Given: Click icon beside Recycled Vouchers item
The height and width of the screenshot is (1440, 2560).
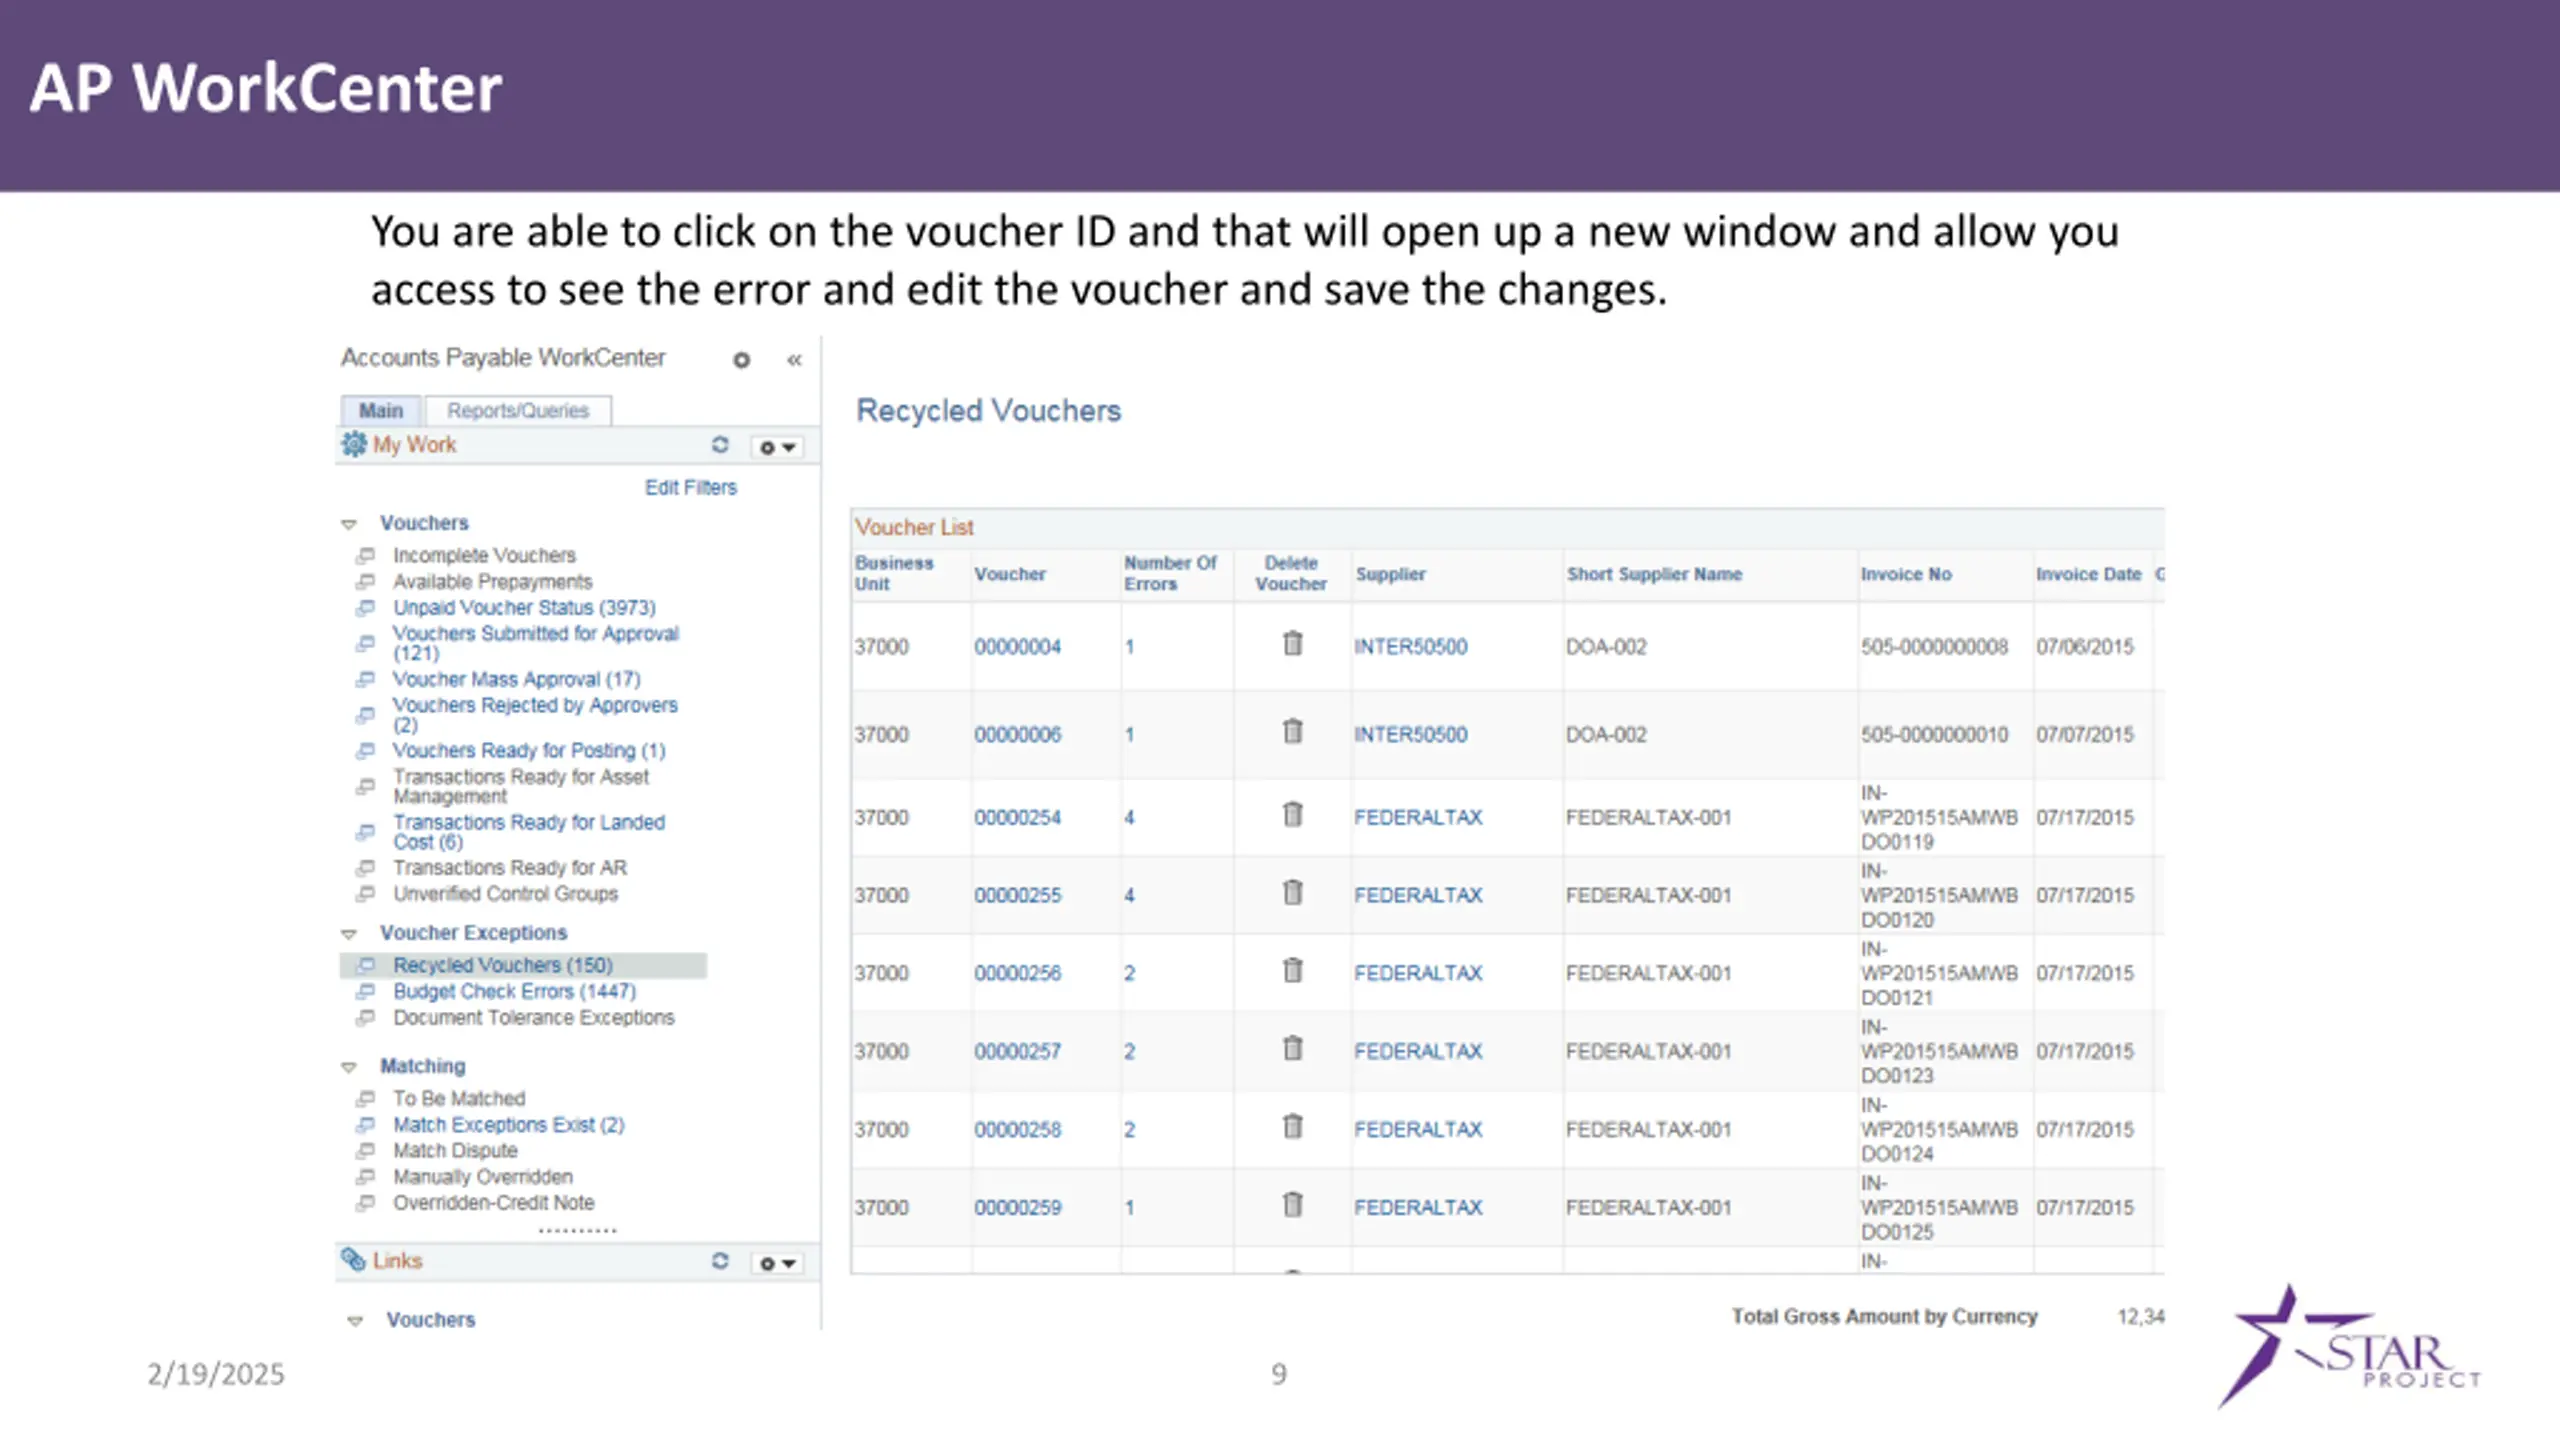Looking at the screenshot, I should pos(366,965).
